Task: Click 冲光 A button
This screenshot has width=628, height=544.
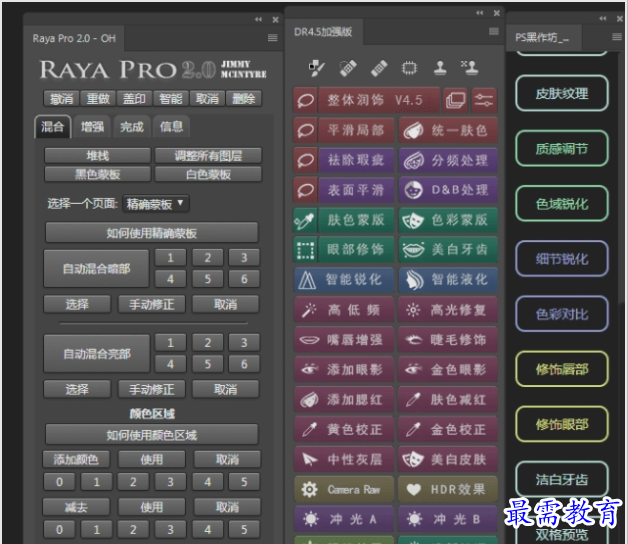Action: [x=344, y=519]
